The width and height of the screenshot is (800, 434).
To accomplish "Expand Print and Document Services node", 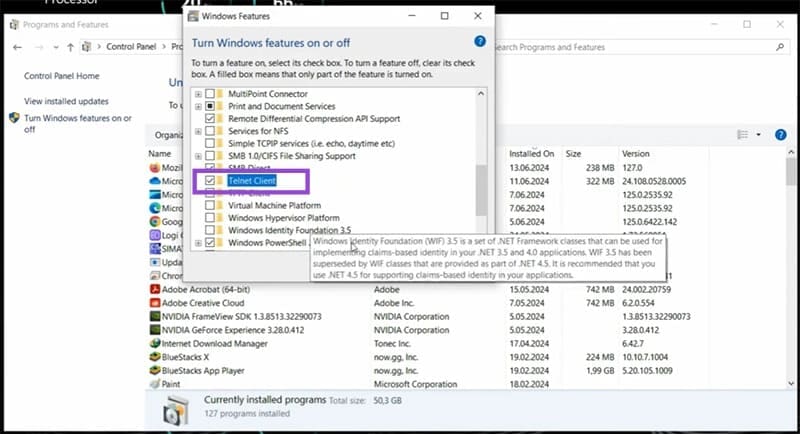I will pos(198,106).
